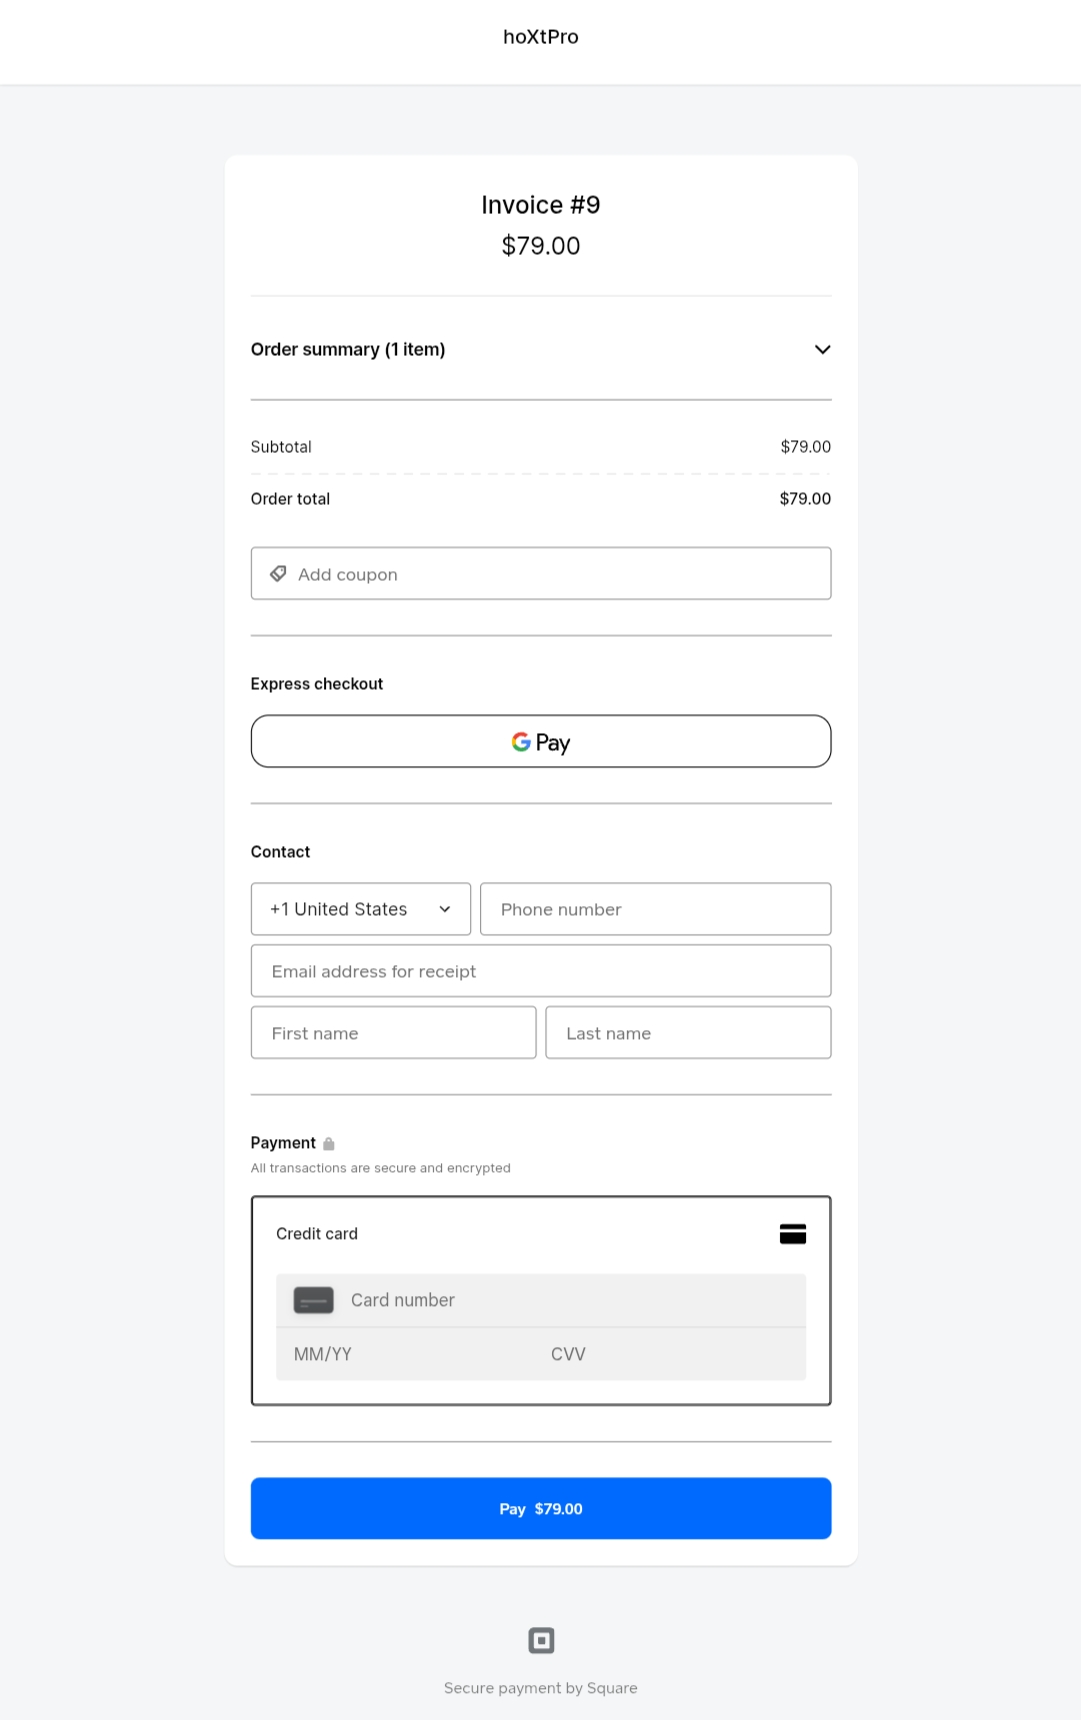Click the Square logo in footer

tap(541, 1640)
